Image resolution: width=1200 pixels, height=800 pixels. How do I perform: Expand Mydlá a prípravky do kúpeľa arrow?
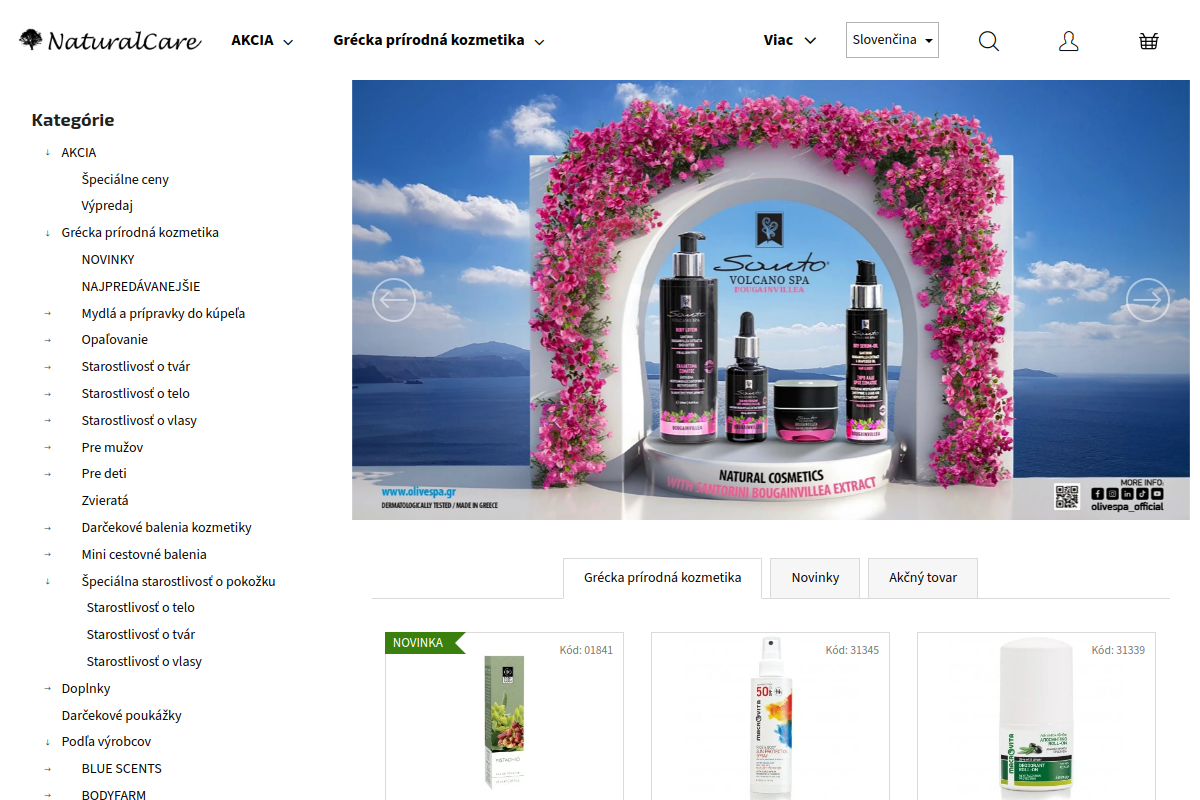[47, 313]
